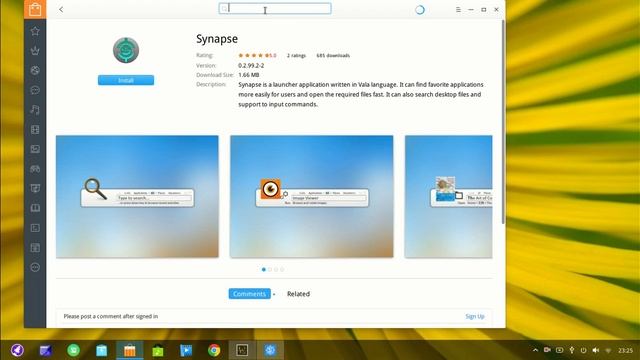
Task: Click the search input field
Action: coord(275,9)
